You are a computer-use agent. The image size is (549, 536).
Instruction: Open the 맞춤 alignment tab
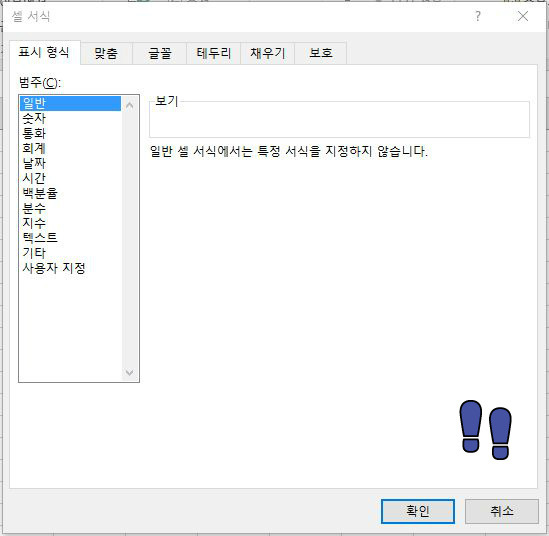tap(106, 53)
